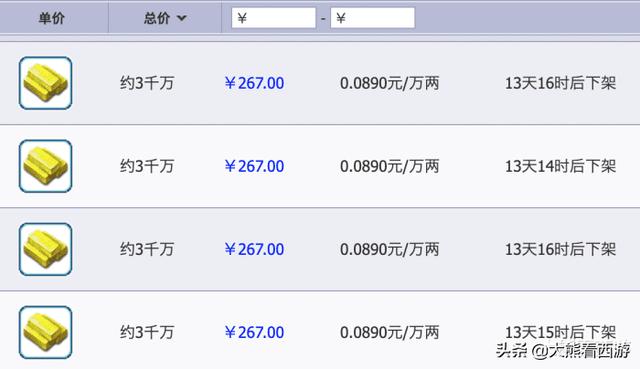
Task: Sort listings by 单价 column header
Action: coord(52,18)
